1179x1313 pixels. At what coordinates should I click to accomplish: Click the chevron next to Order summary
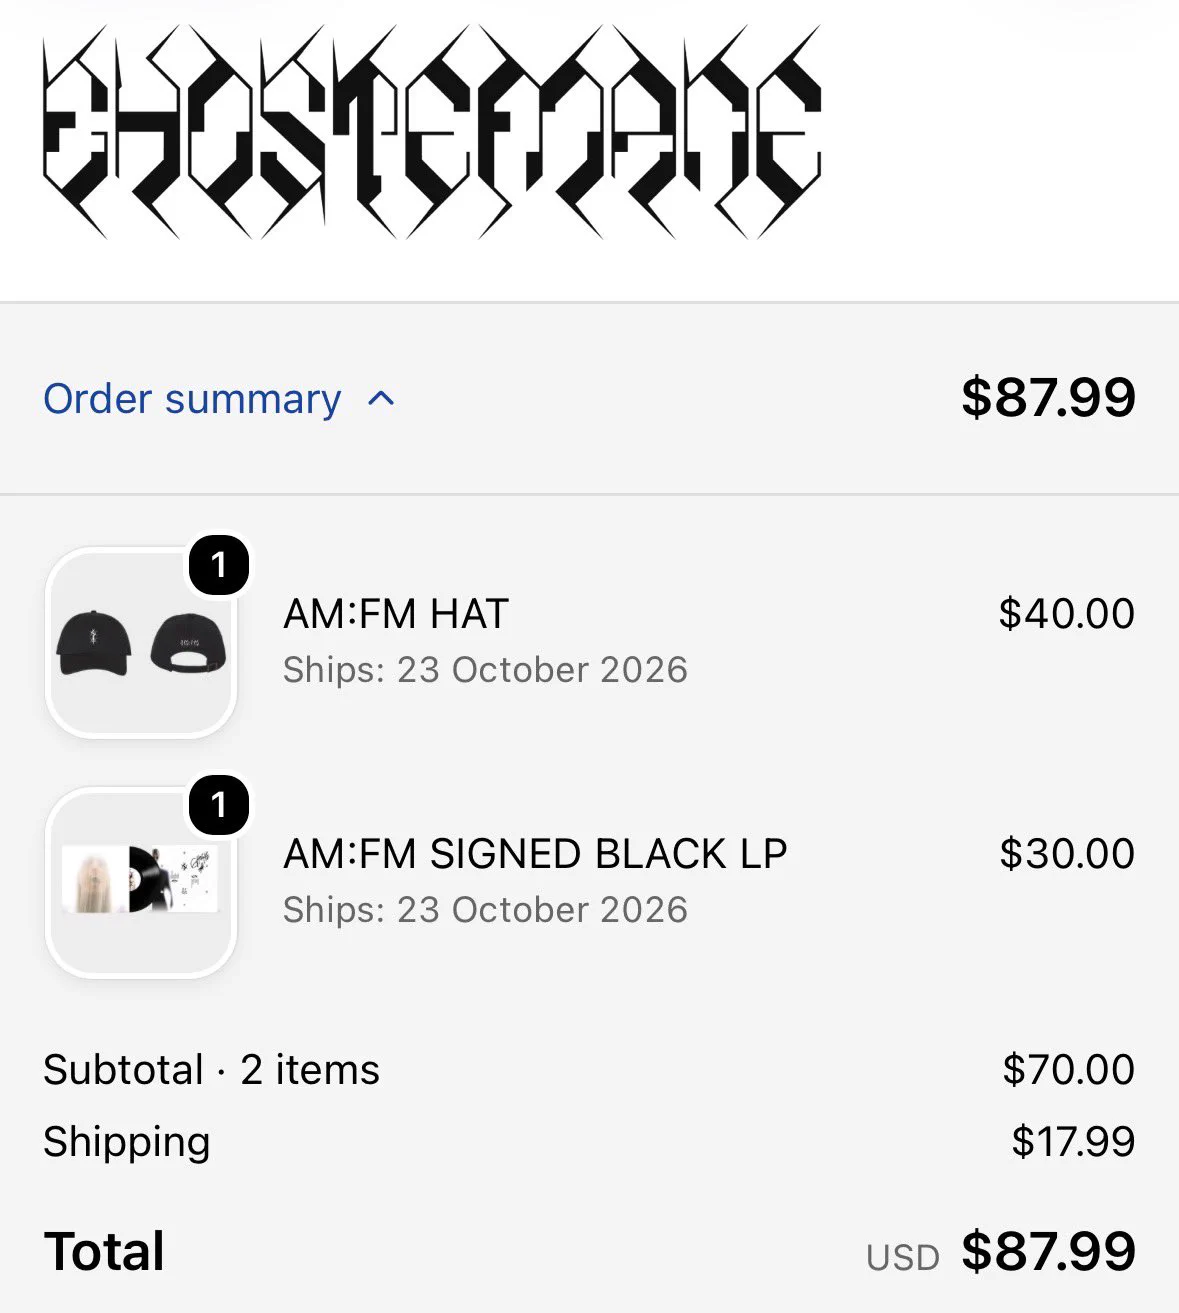coord(381,400)
